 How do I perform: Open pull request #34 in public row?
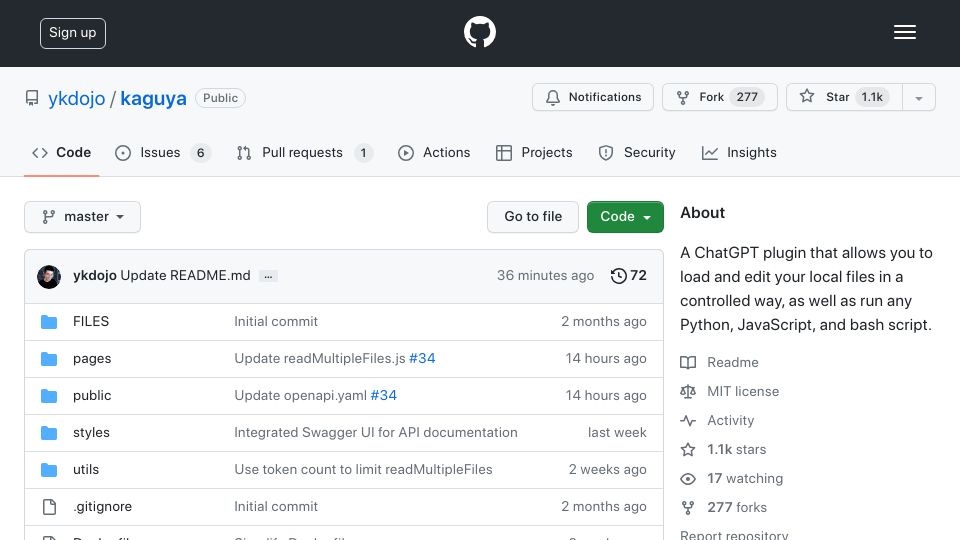point(383,396)
